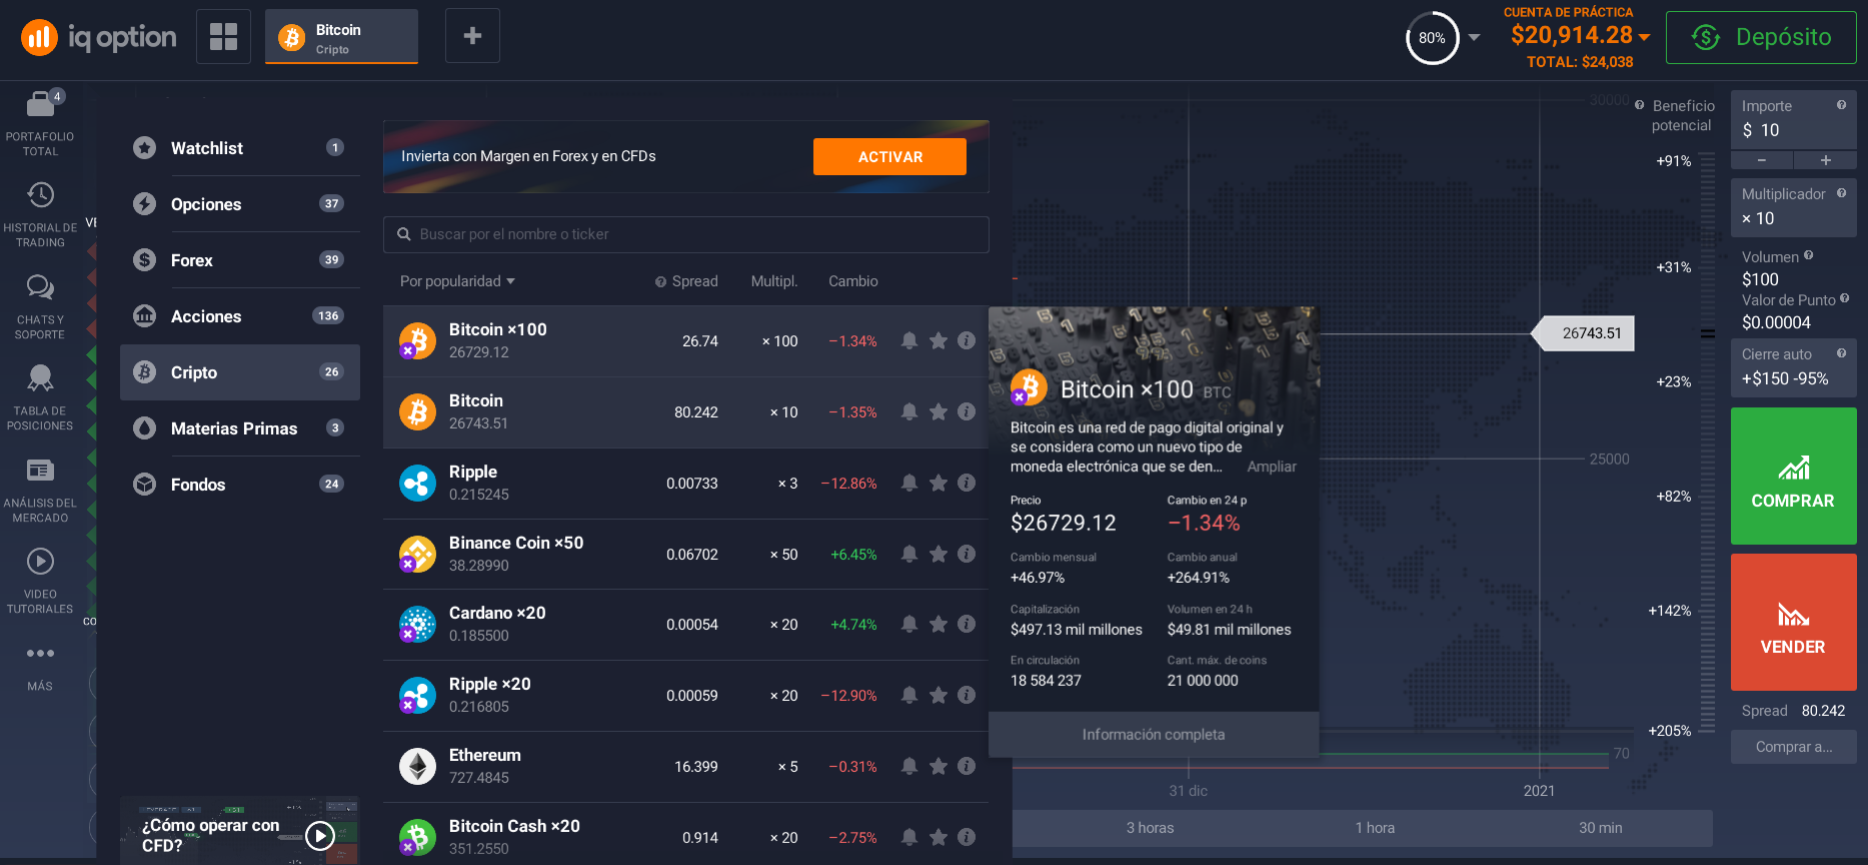Select Opciones category
1868x865 pixels.
[x=240, y=204]
